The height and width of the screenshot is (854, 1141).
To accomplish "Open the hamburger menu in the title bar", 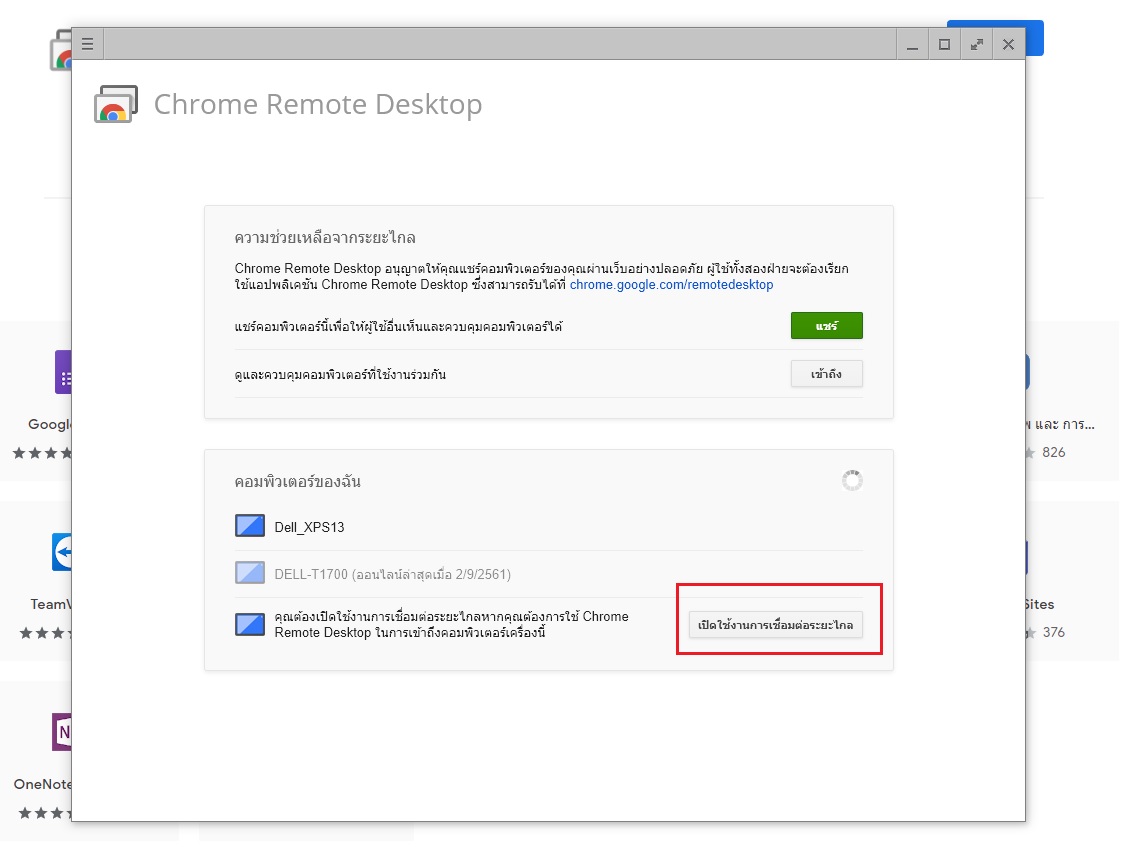I will point(87,44).
